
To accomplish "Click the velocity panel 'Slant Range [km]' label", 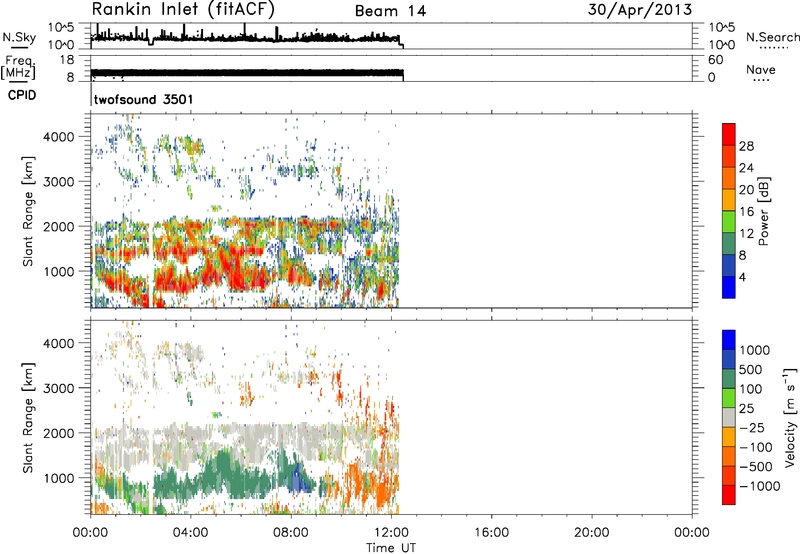I will [x=28, y=417].
